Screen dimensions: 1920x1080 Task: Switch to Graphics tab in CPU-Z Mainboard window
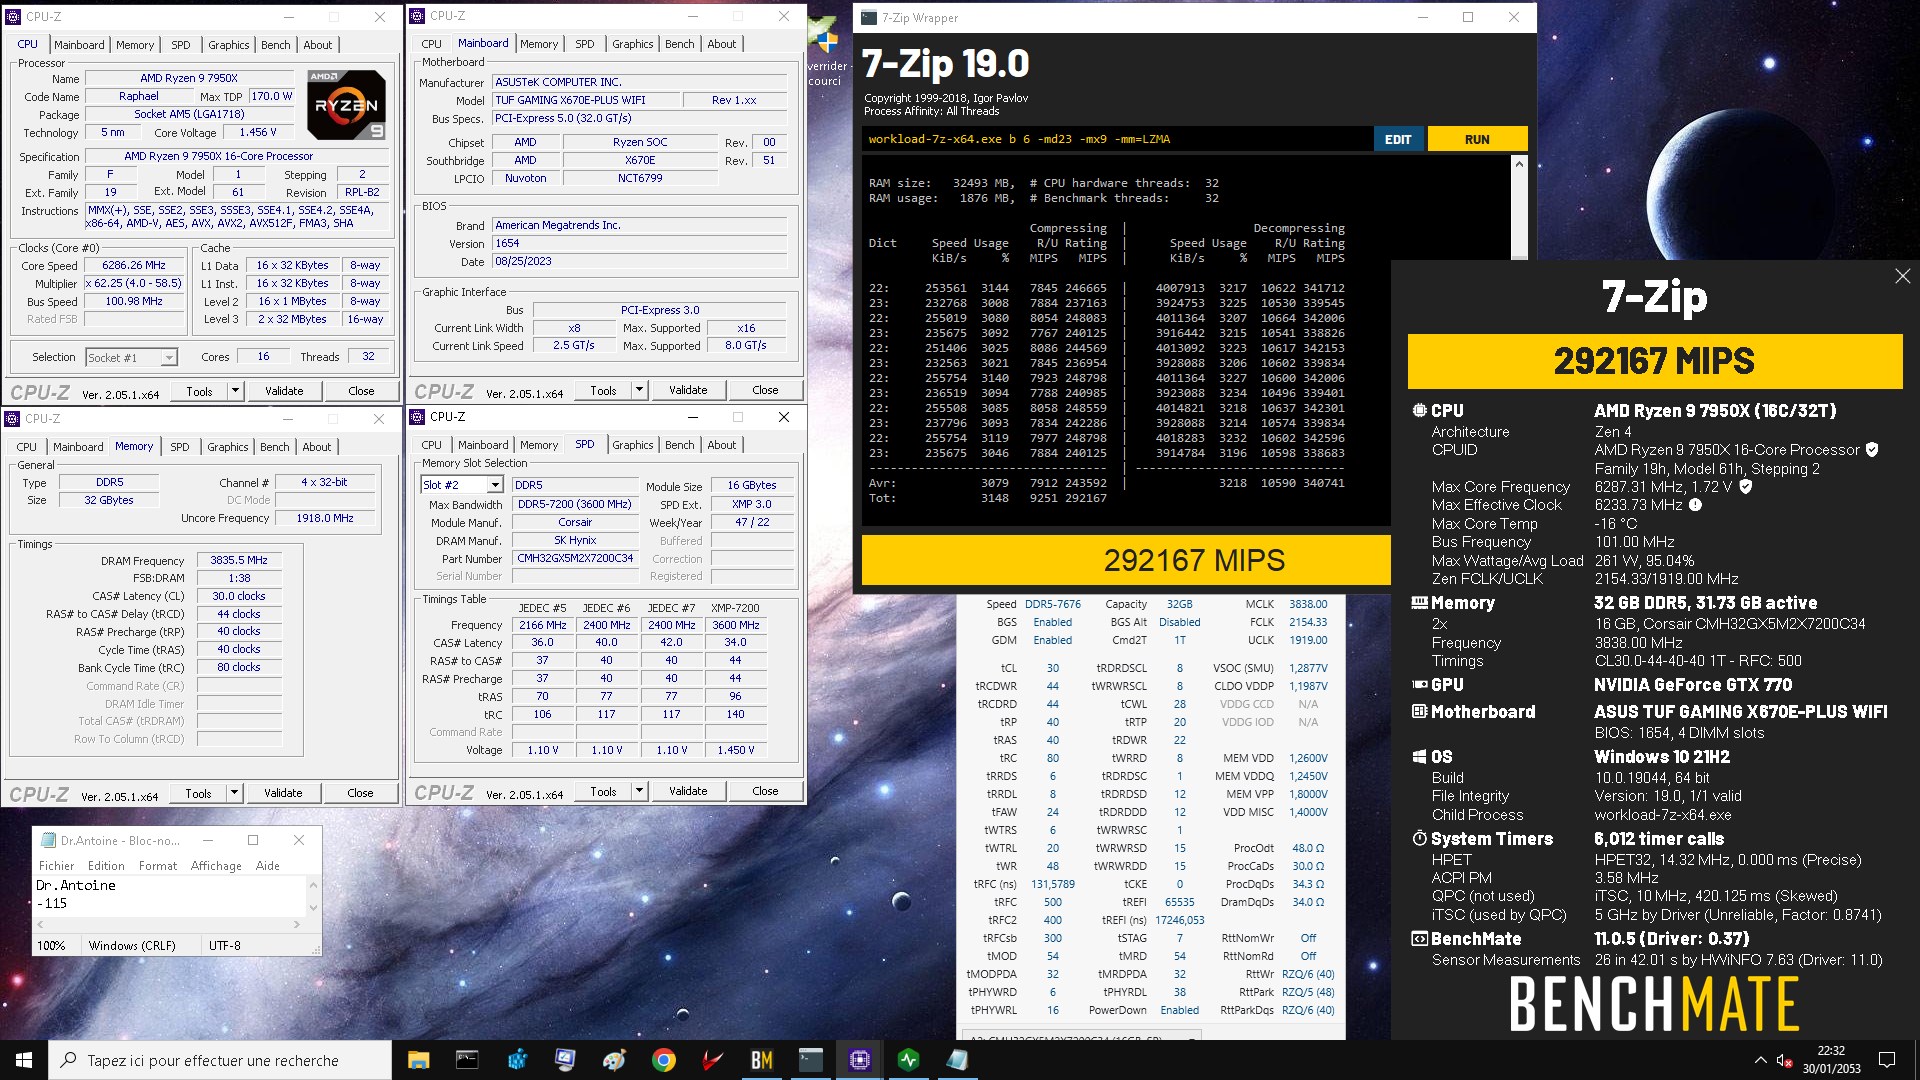pos(632,44)
